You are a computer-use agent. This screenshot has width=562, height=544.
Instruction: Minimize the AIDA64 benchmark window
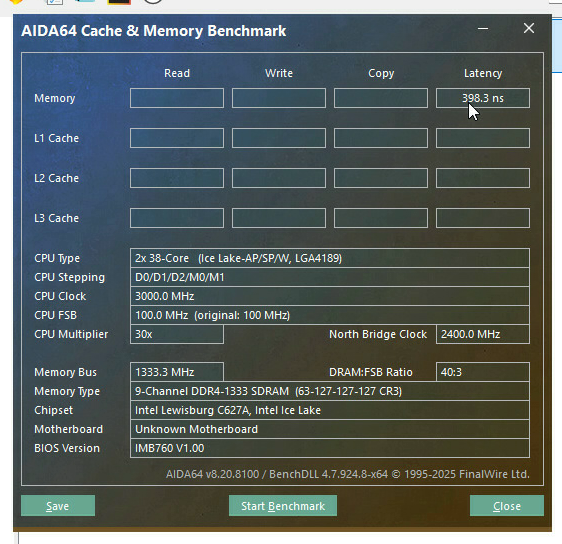(x=483, y=28)
